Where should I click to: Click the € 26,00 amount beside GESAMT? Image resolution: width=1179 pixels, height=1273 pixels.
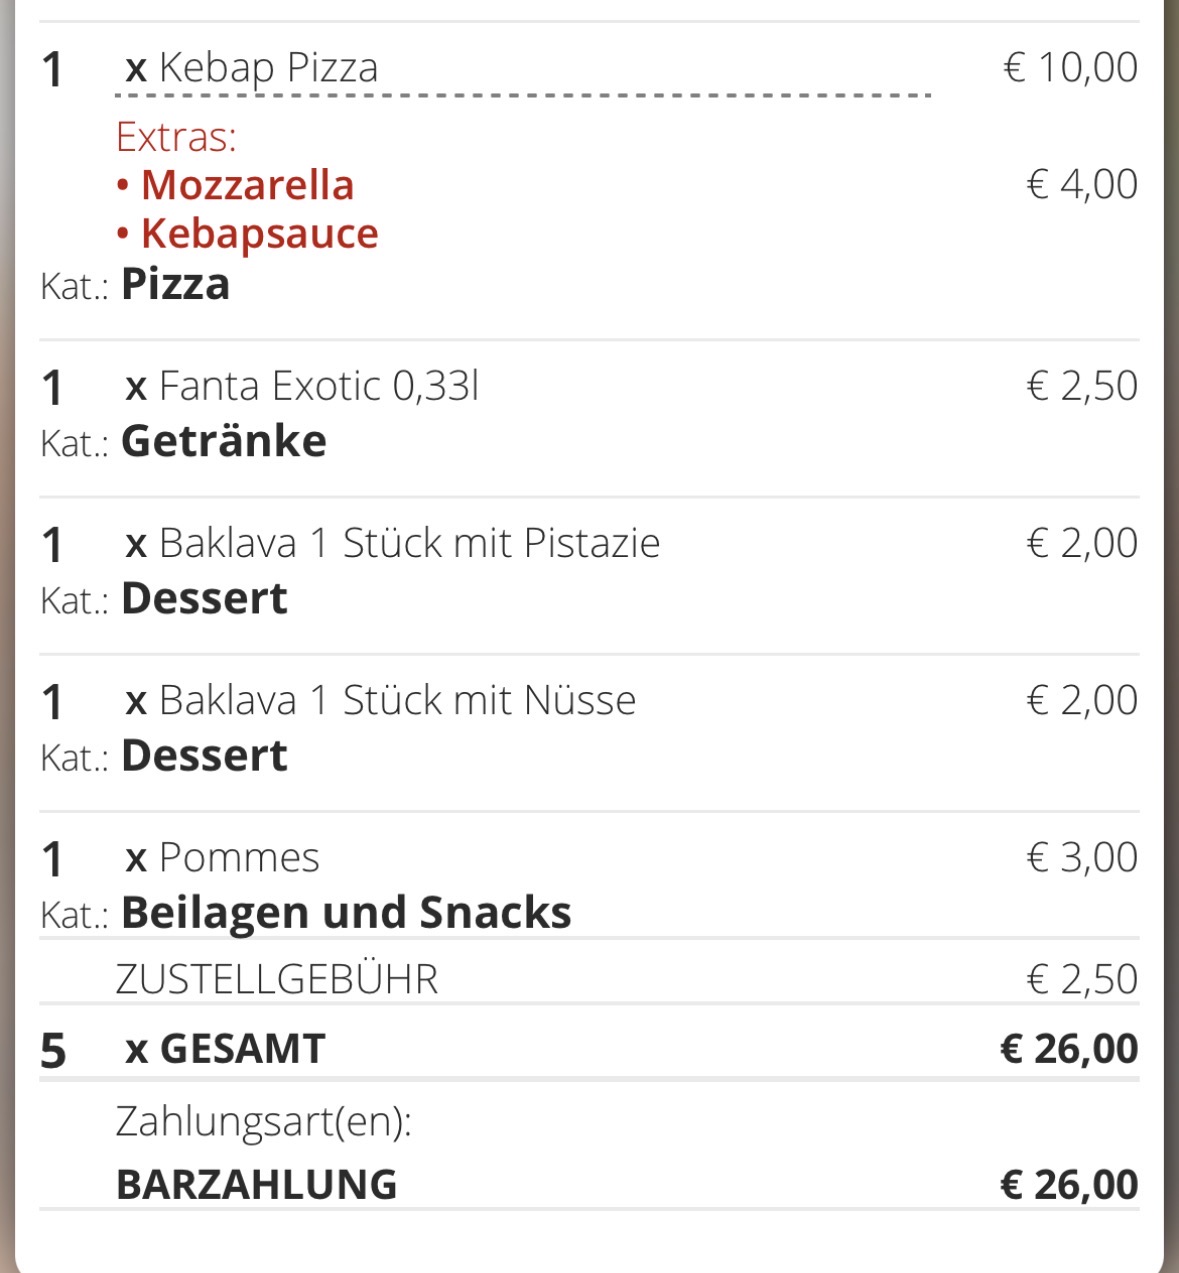tap(1069, 1049)
